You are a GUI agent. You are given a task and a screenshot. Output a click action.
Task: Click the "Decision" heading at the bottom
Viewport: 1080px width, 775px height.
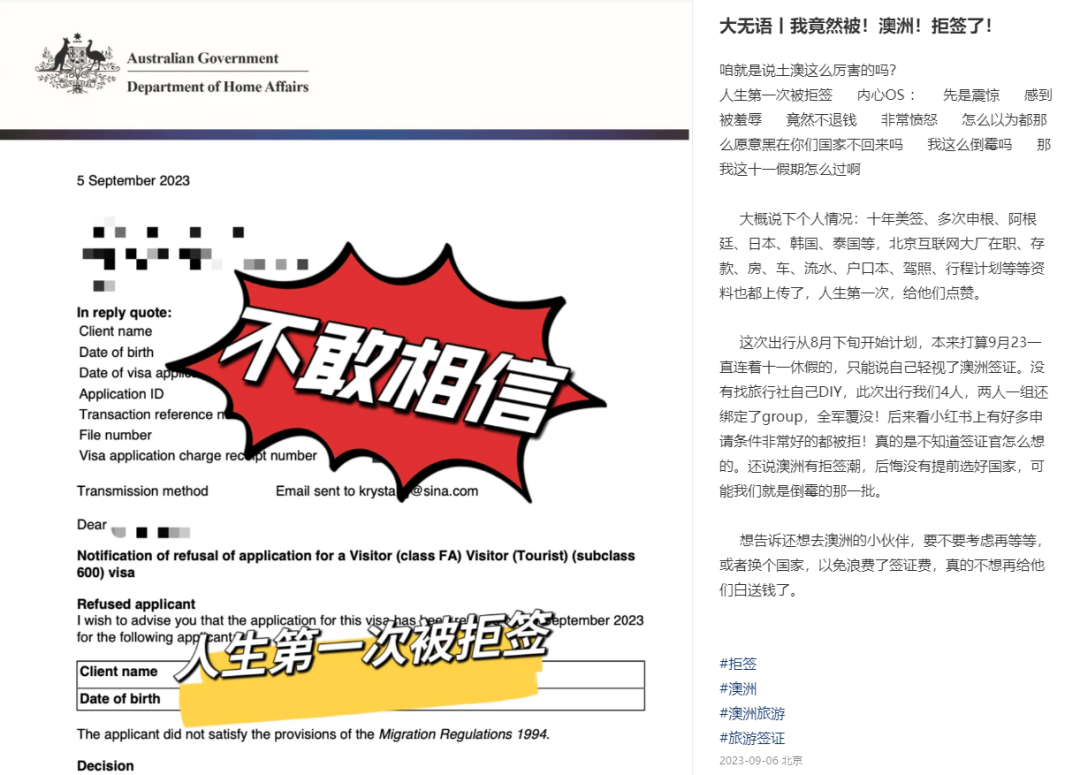point(105,766)
